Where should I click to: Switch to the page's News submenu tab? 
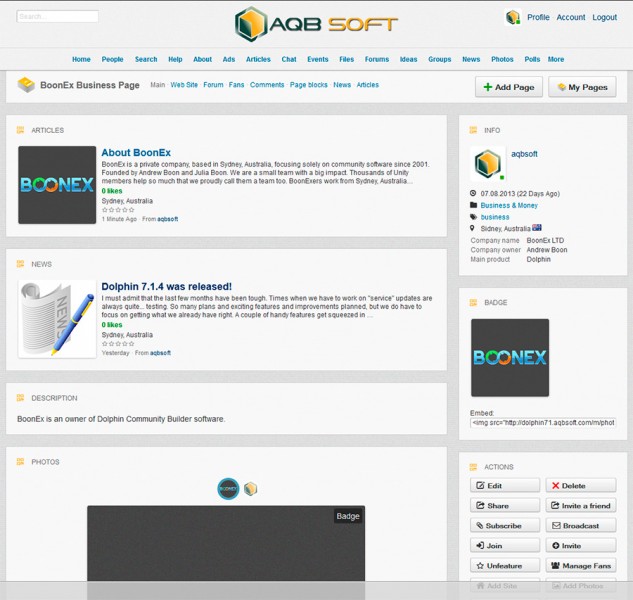[342, 85]
